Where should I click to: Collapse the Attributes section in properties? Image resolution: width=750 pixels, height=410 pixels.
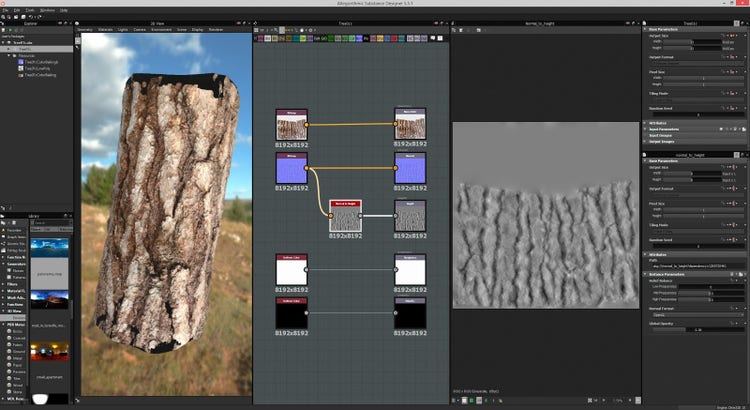click(659, 255)
